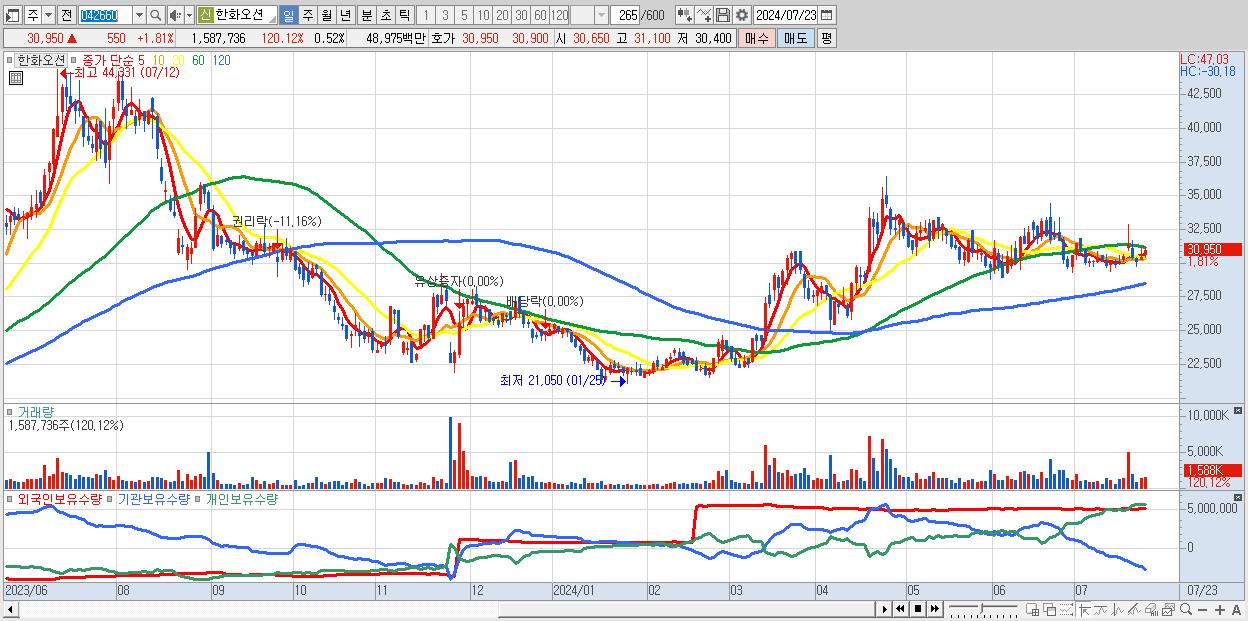Screen dimensions: 1248x621
Task: Open the empty interval combo box dropdown
Action: [x=601, y=15]
